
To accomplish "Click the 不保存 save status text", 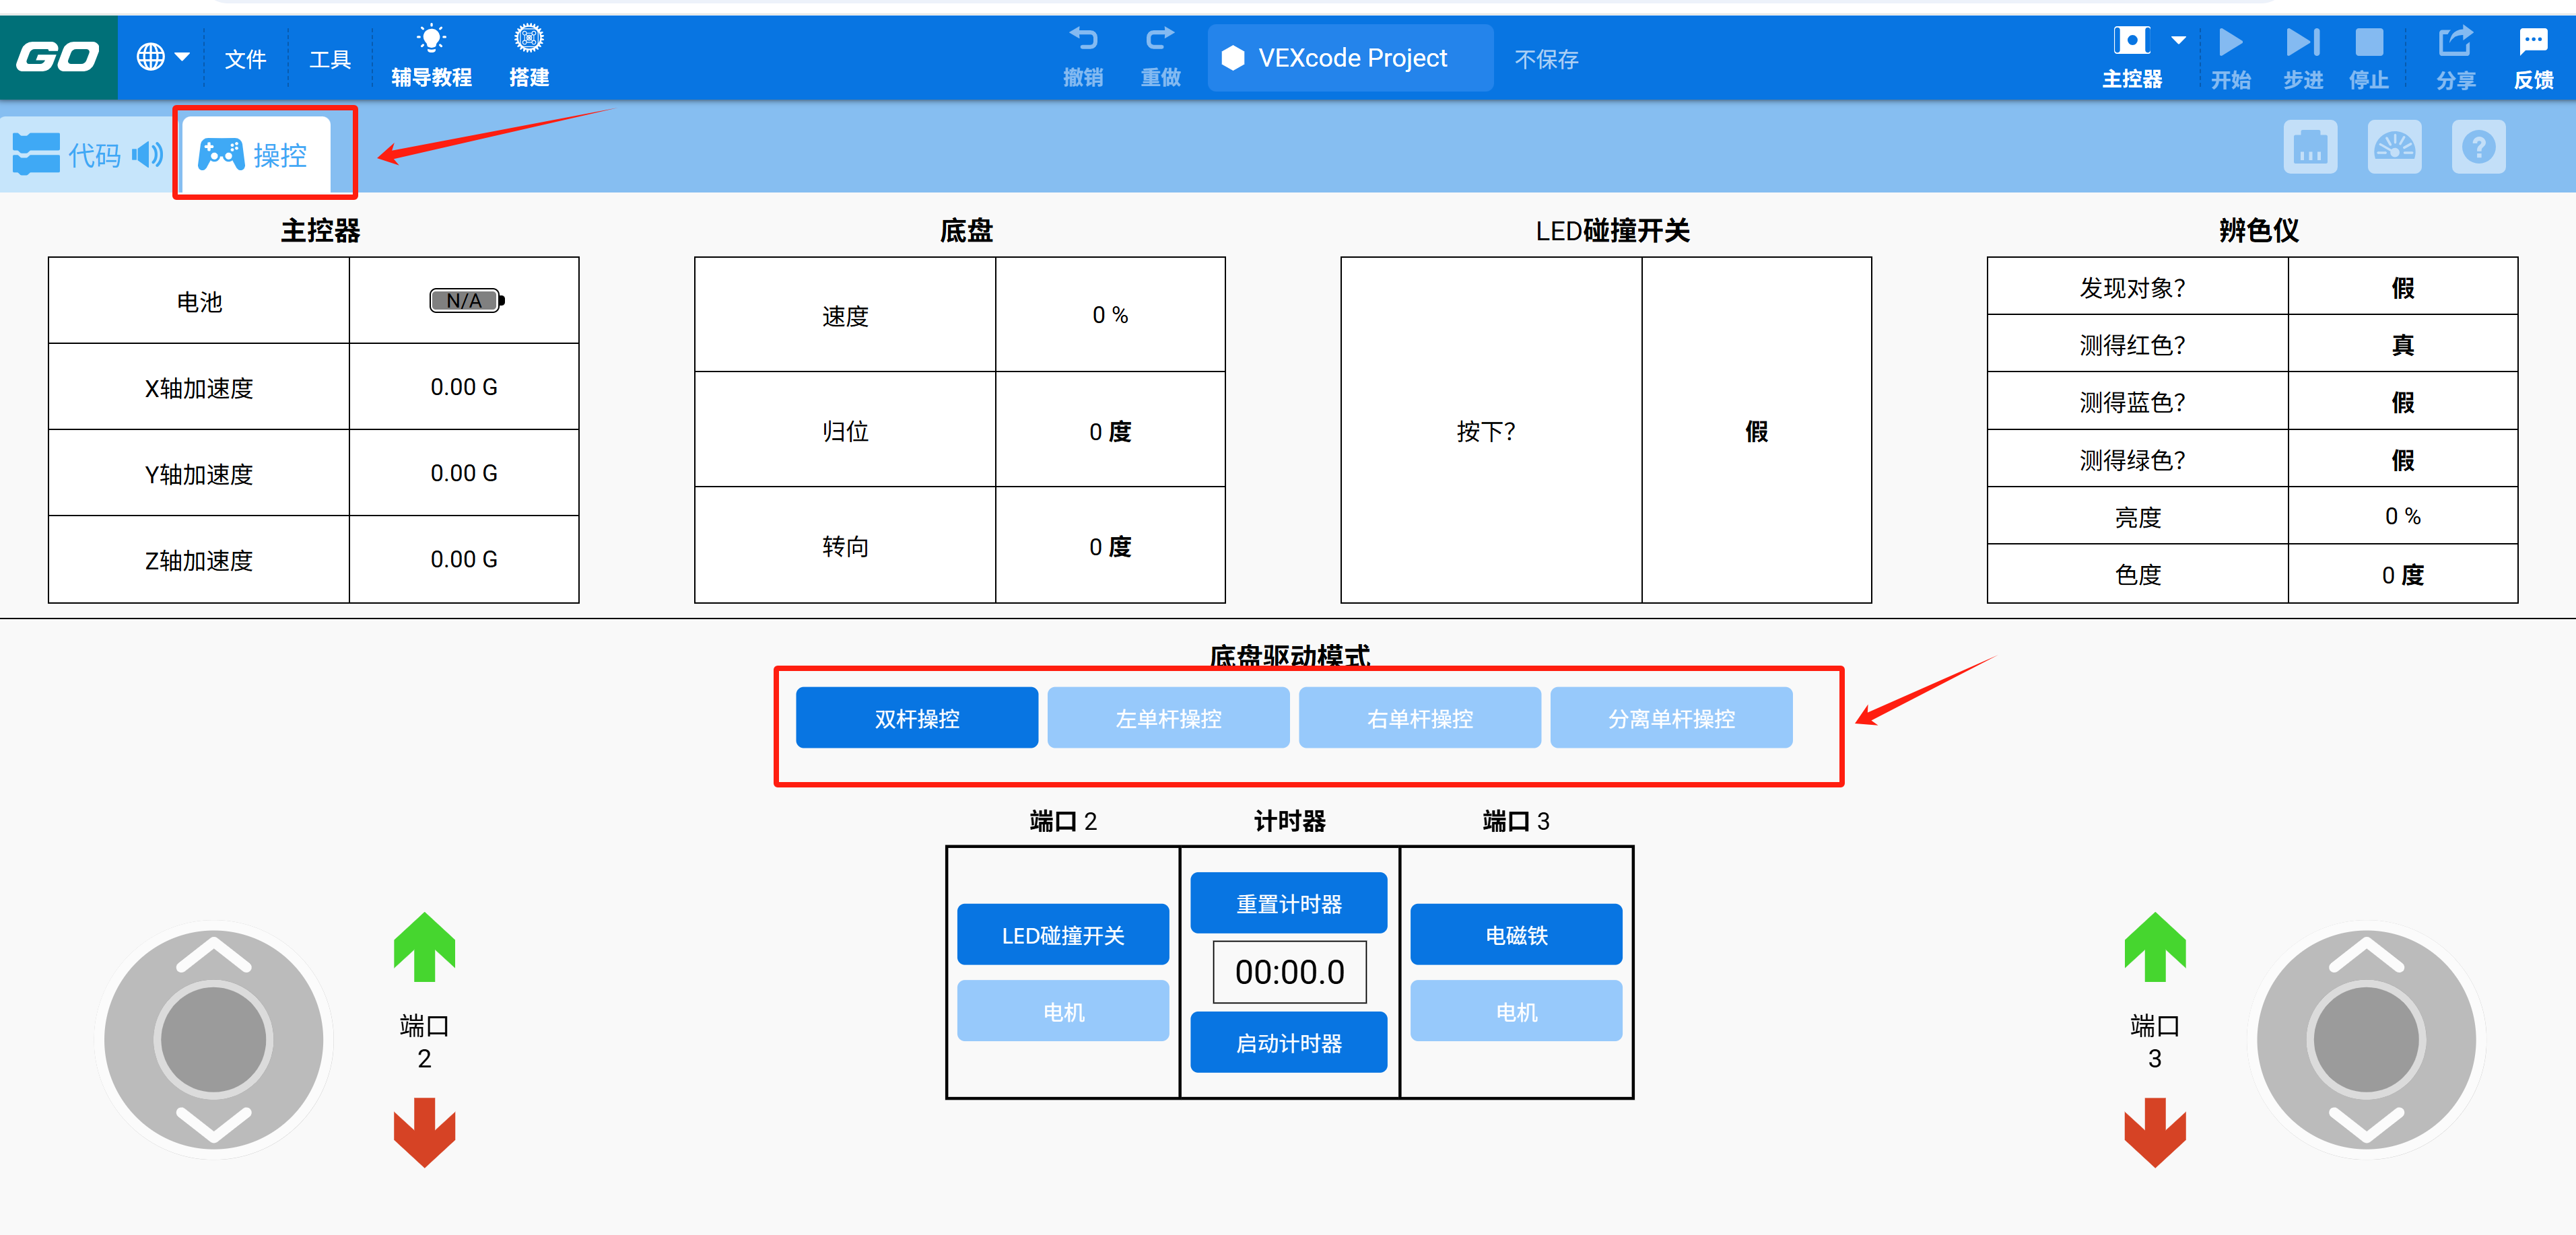I will point(1546,59).
